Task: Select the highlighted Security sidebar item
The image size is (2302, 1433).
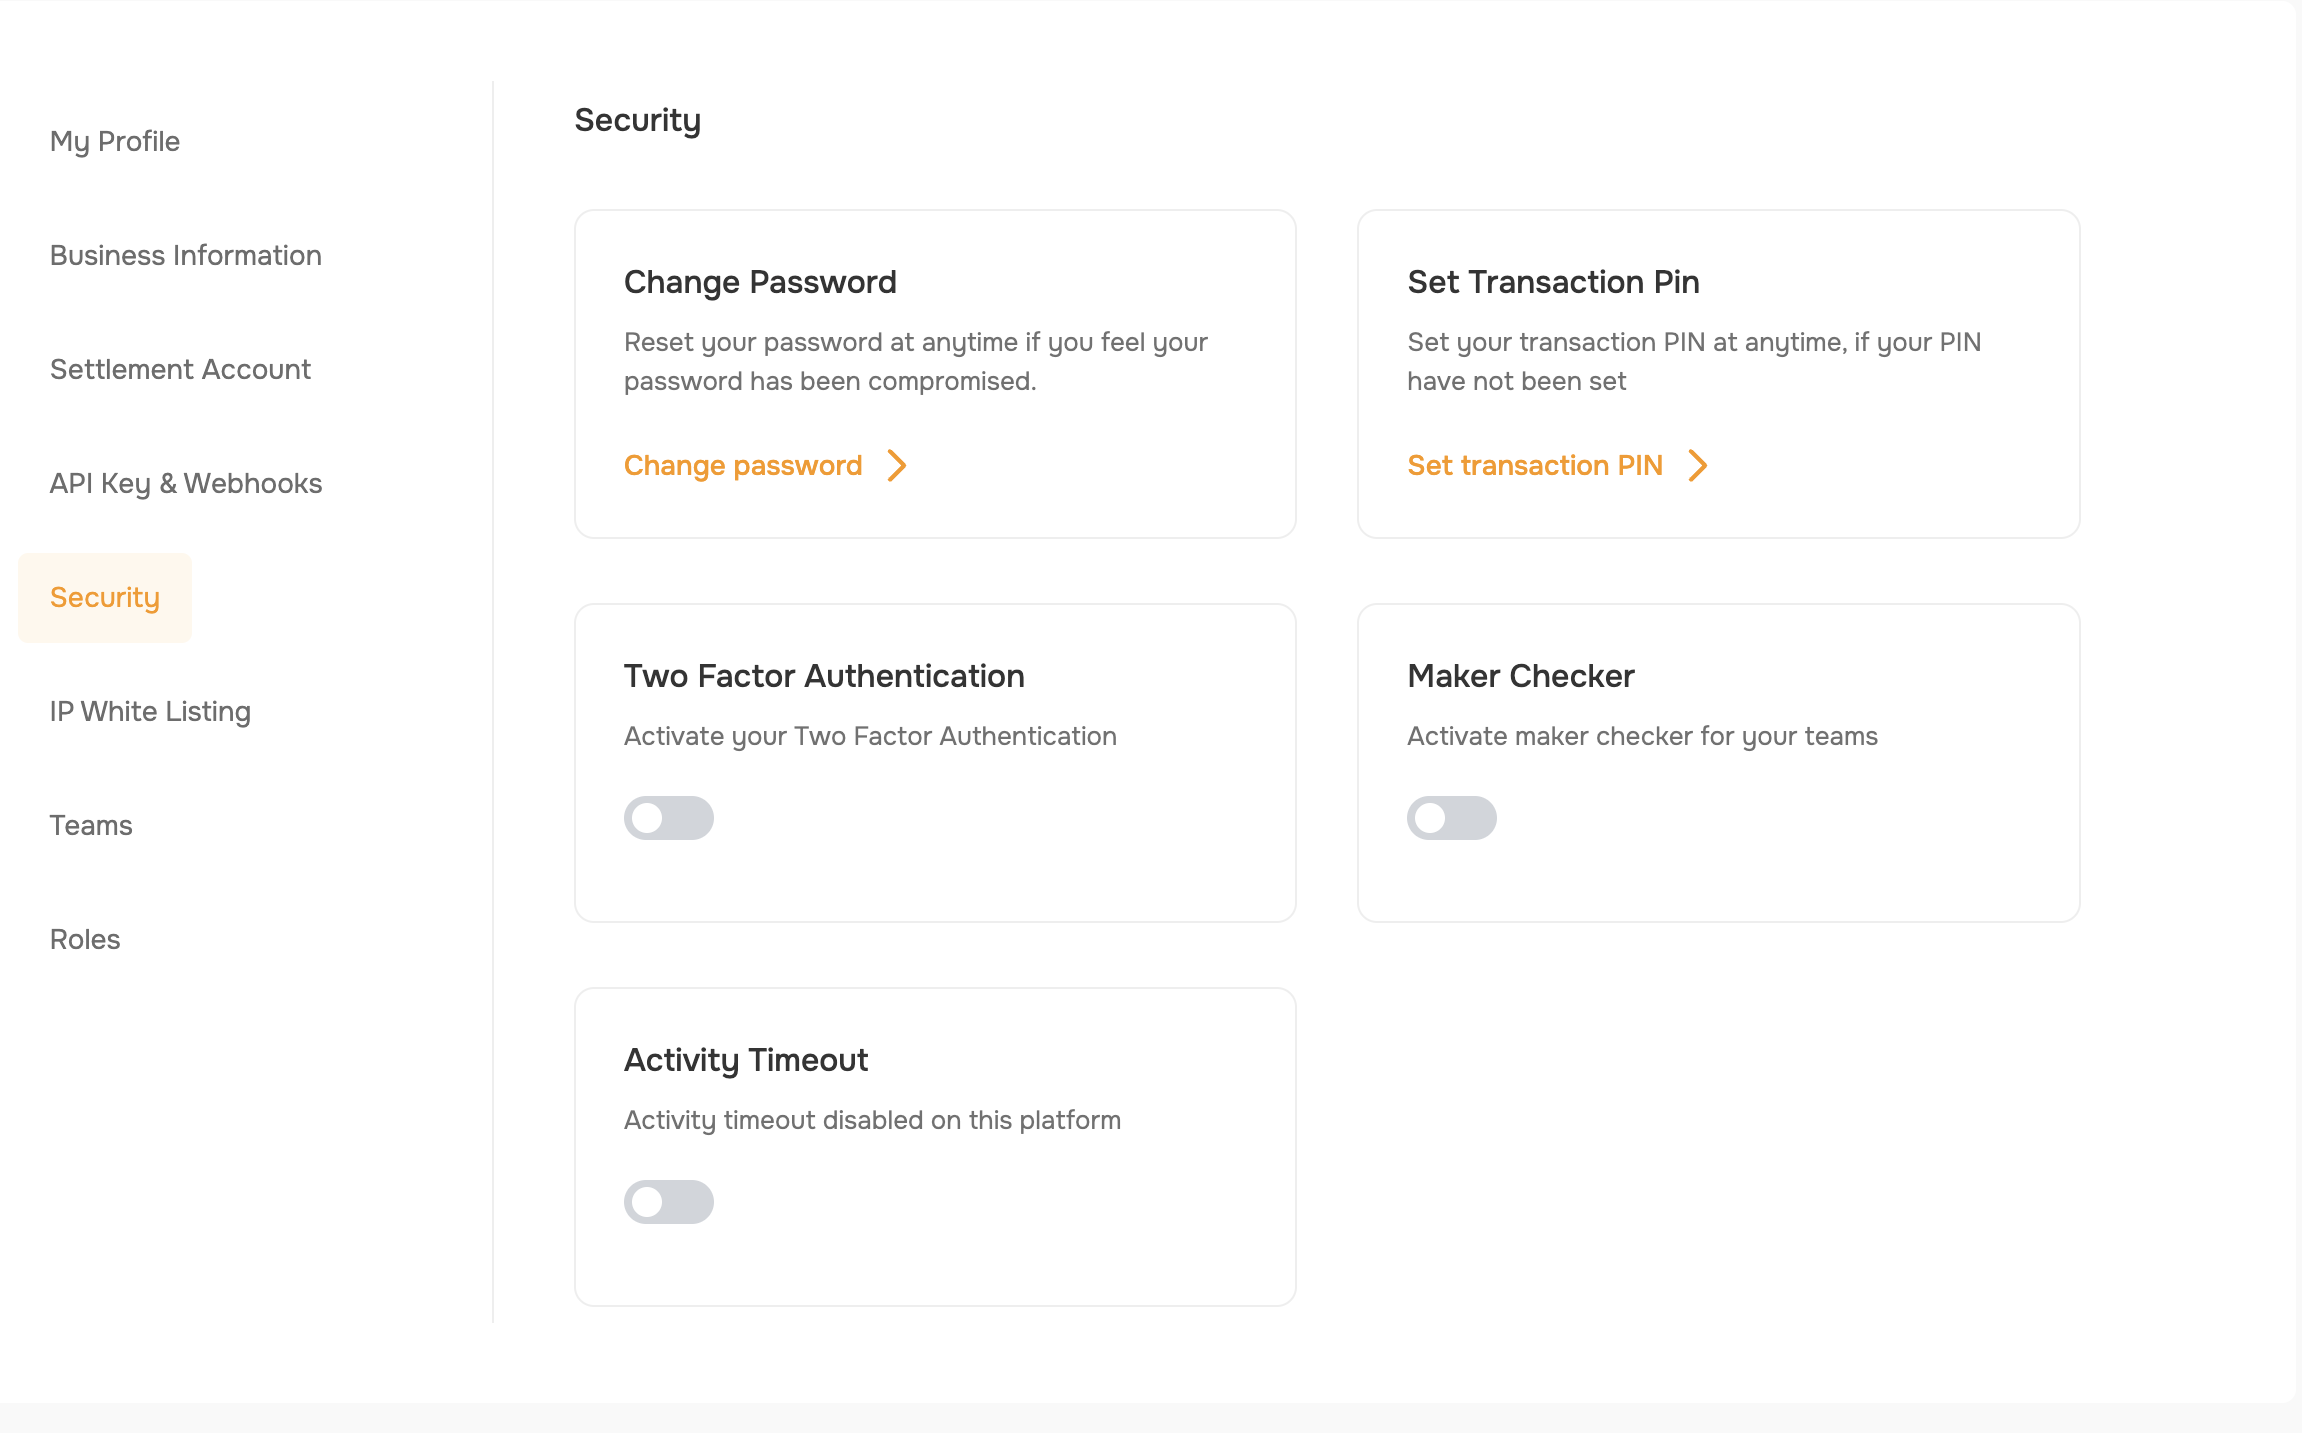Action: (105, 598)
